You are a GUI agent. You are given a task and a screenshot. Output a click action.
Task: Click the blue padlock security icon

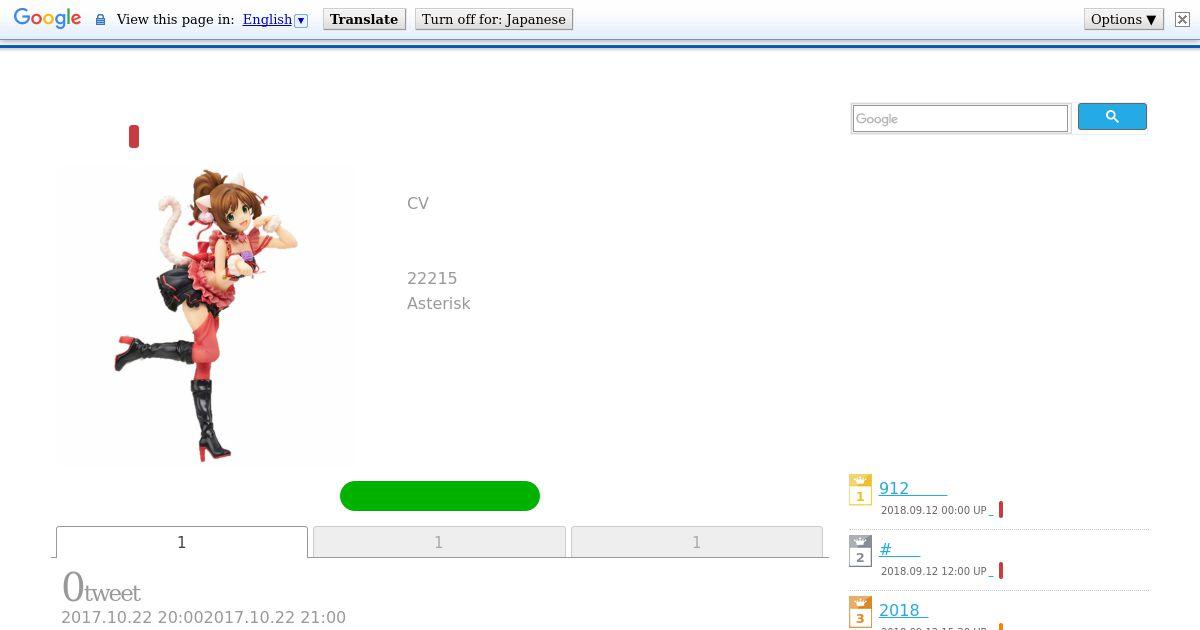pos(100,20)
